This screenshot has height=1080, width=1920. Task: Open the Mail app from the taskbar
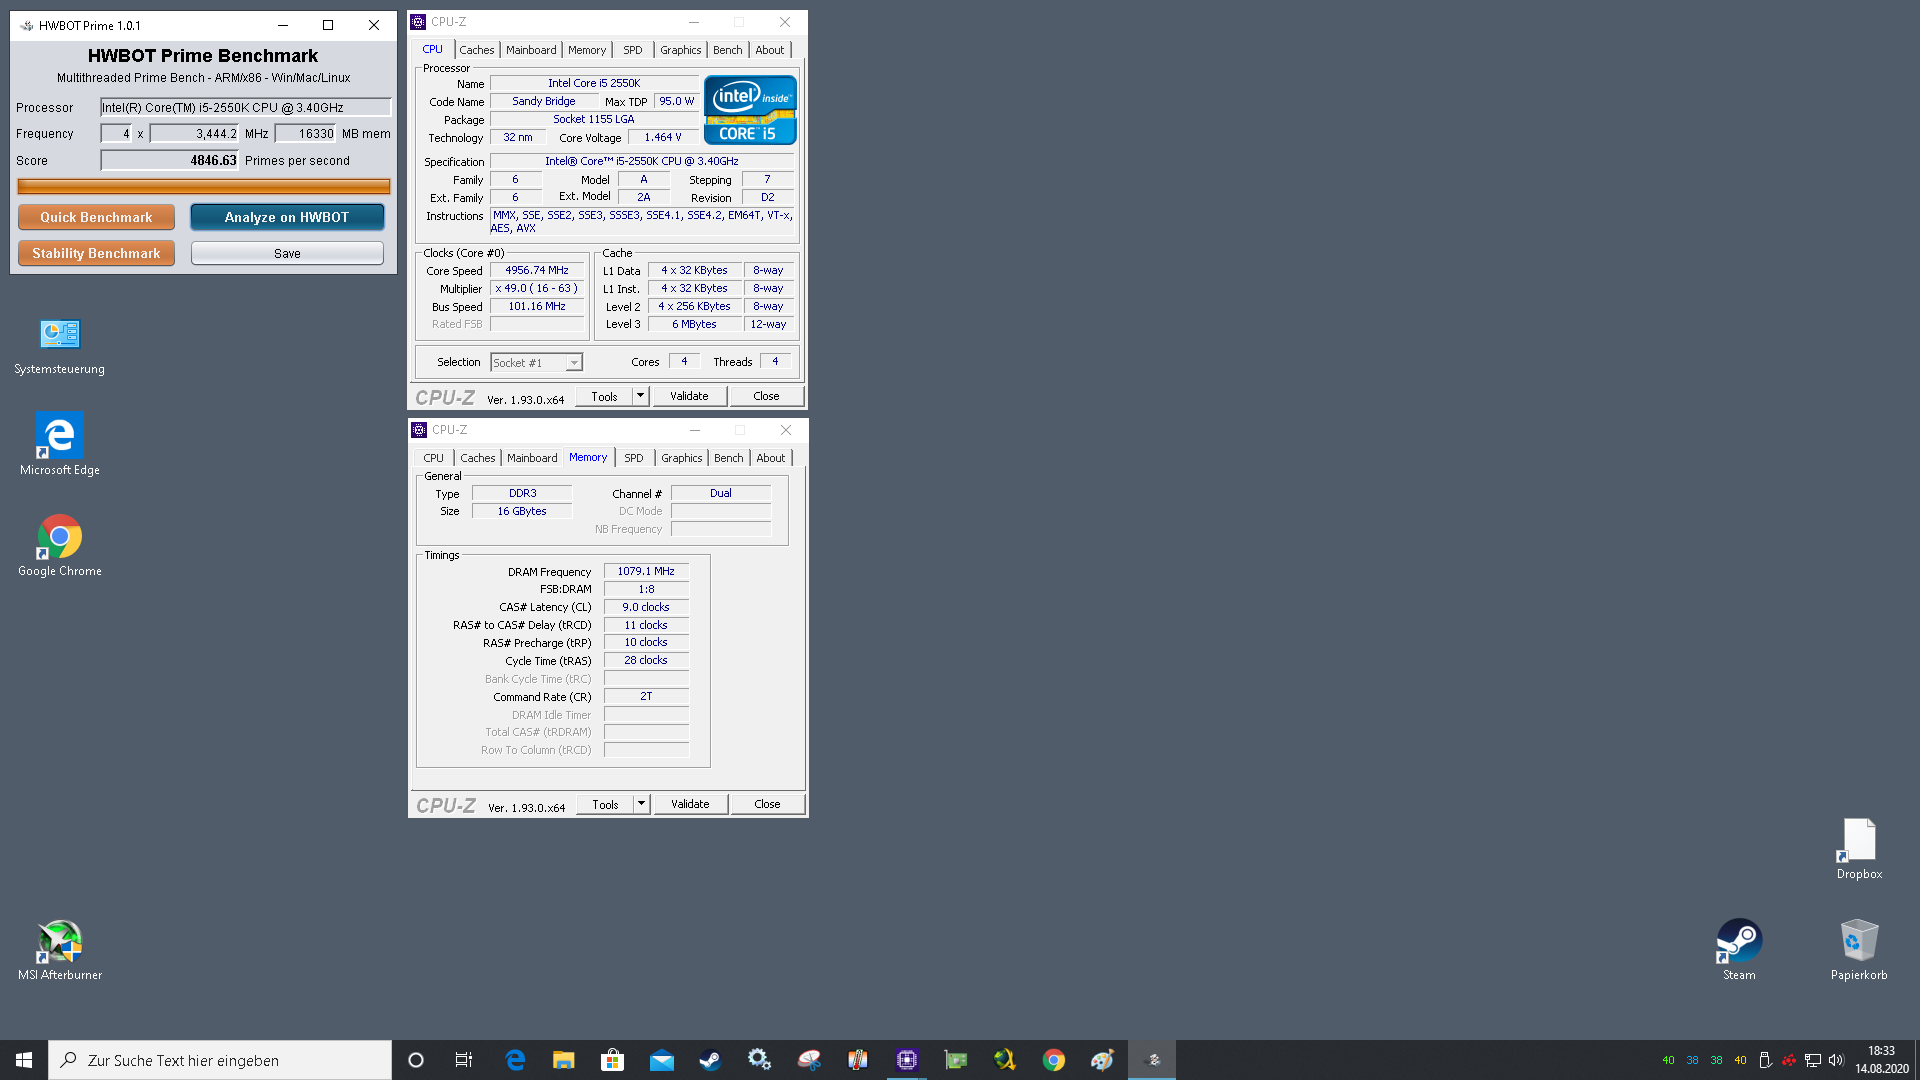point(662,1060)
